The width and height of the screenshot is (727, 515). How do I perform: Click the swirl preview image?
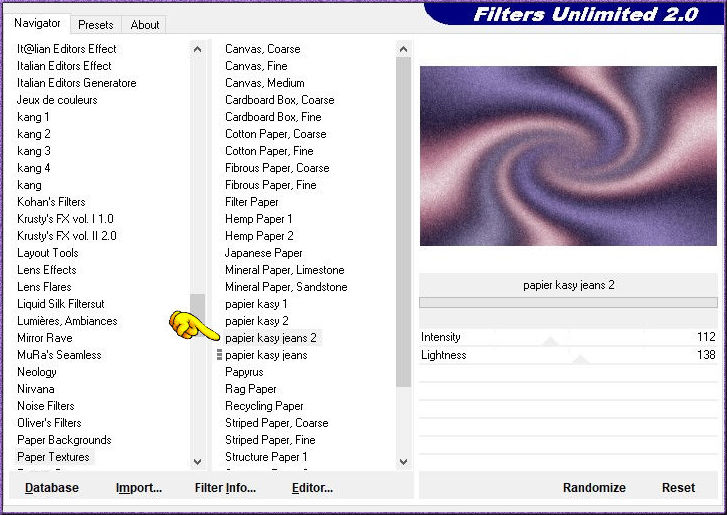point(568,156)
